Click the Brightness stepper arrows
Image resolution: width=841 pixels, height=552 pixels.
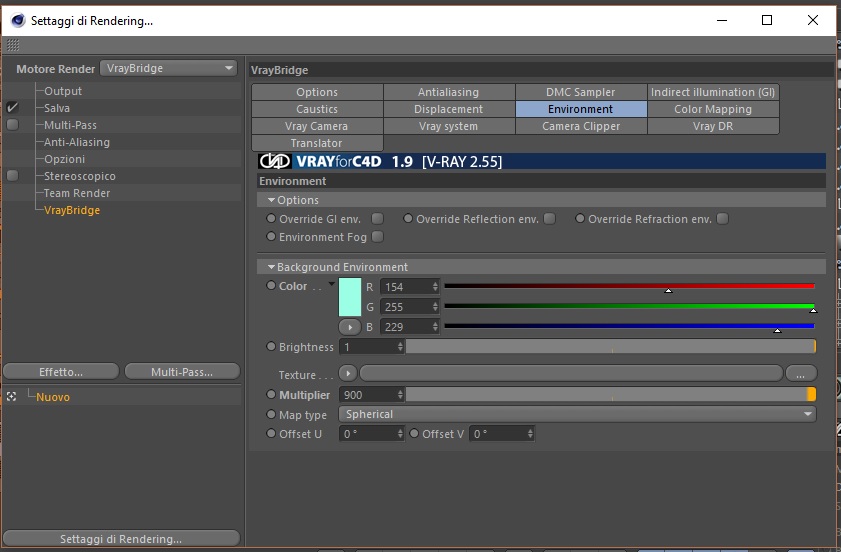[x=400, y=347]
